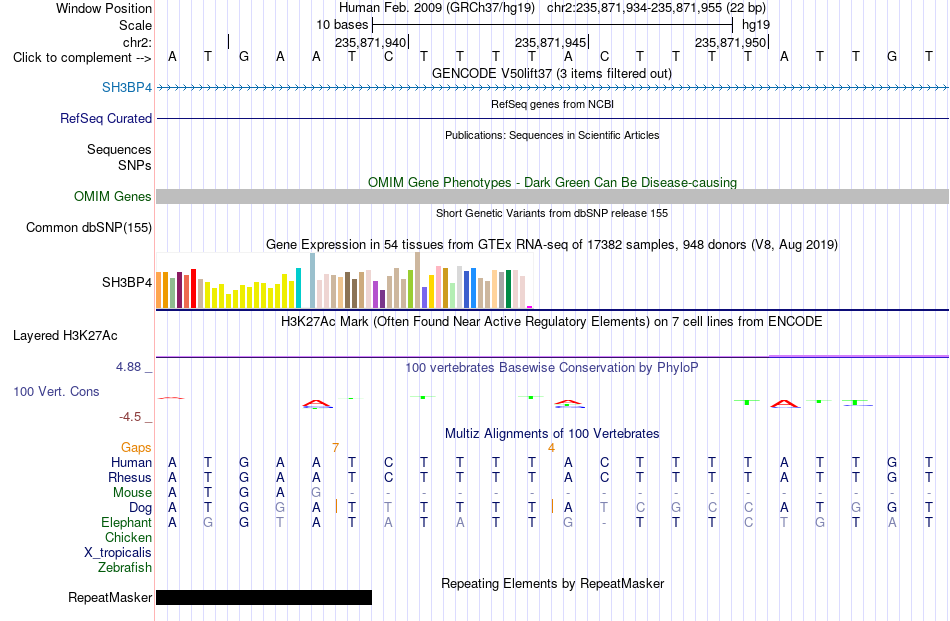Click the 'Gene Expression in 54 tissues' title
Image resolution: width=950 pixels, height=621 pixels.
pyautogui.click(x=552, y=245)
